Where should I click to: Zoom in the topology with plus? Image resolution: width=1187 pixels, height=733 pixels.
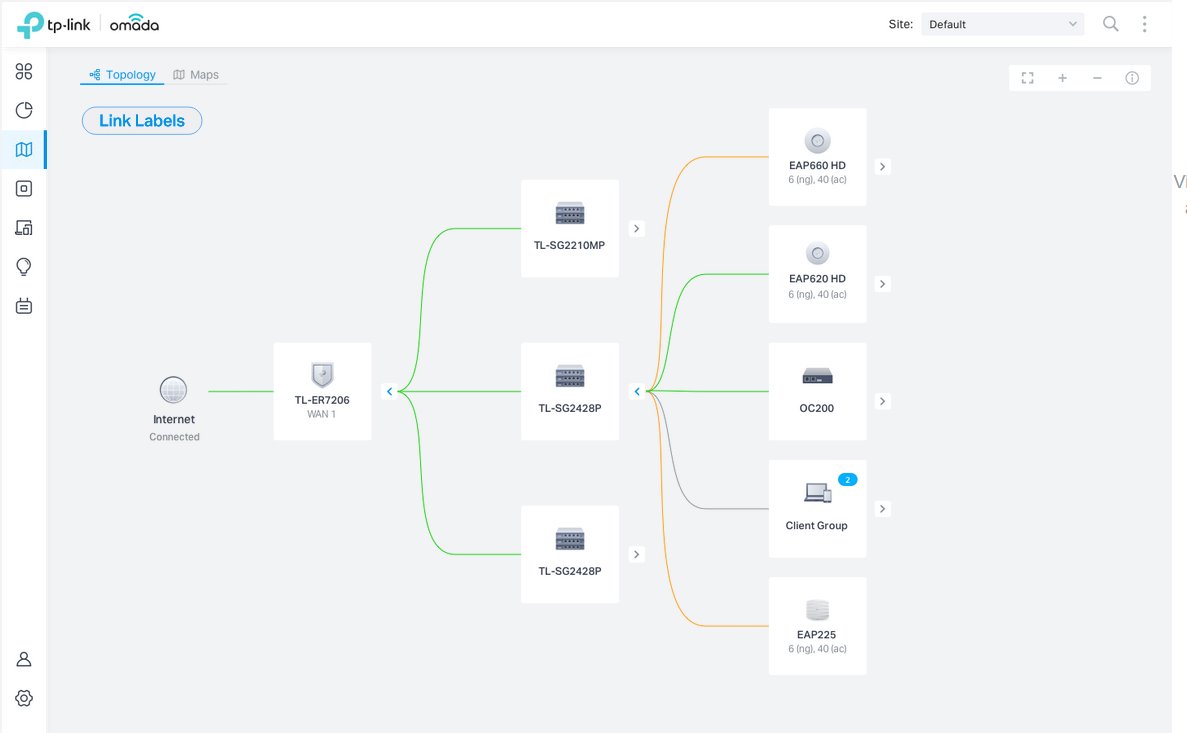pyautogui.click(x=1062, y=78)
